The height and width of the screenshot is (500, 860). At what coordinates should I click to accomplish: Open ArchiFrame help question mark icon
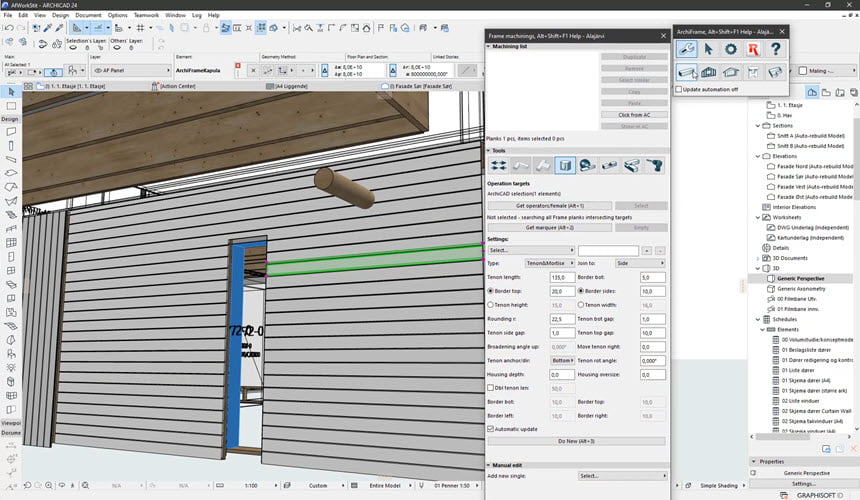[776, 49]
